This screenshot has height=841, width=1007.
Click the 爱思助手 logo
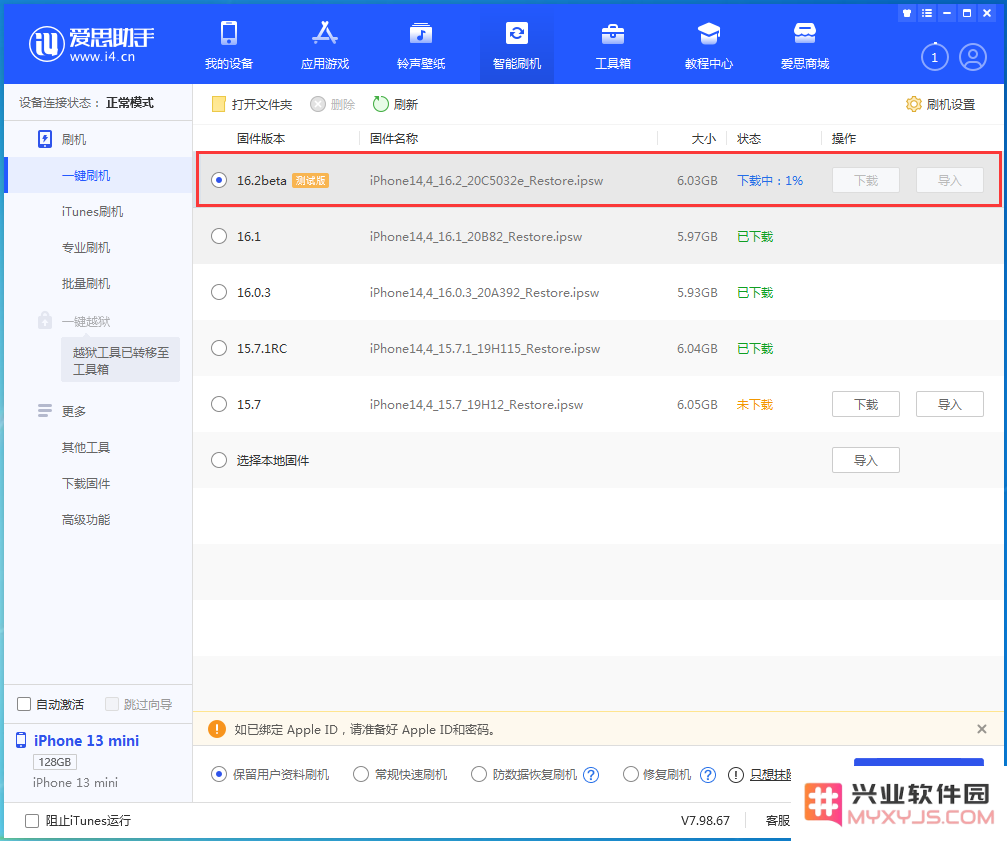91,44
